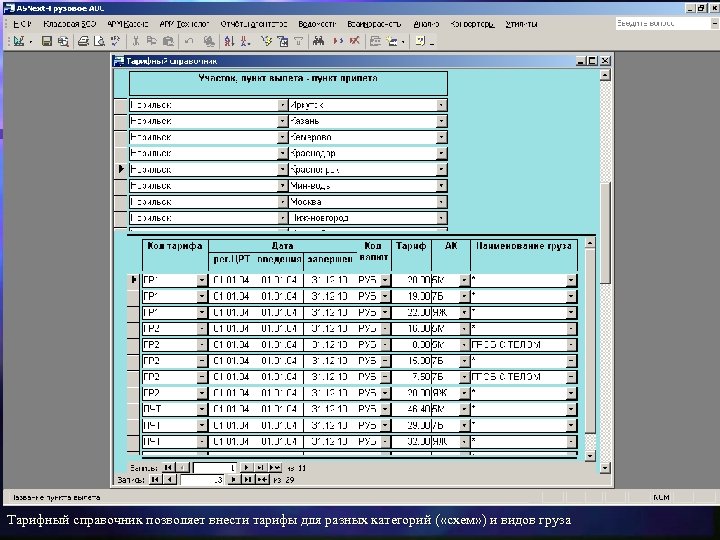This screenshot has height=540, width=720.
Task: Click the Paste clipboard icon
Action: 168,41
